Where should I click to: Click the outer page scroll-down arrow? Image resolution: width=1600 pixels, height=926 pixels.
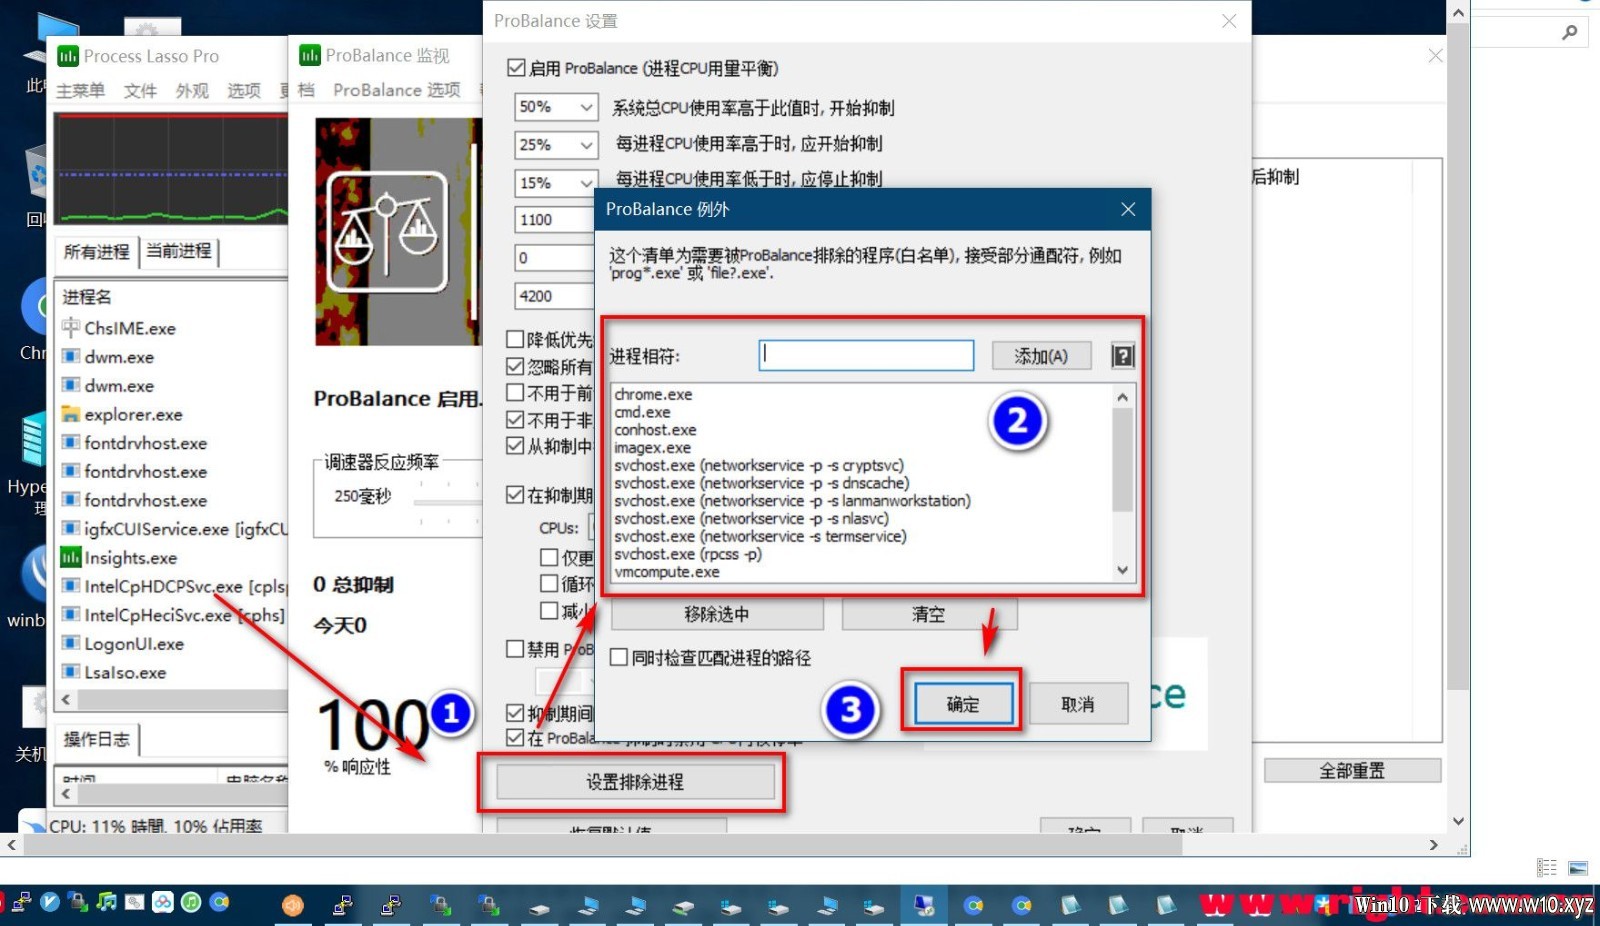click(x=1459, y=821)
